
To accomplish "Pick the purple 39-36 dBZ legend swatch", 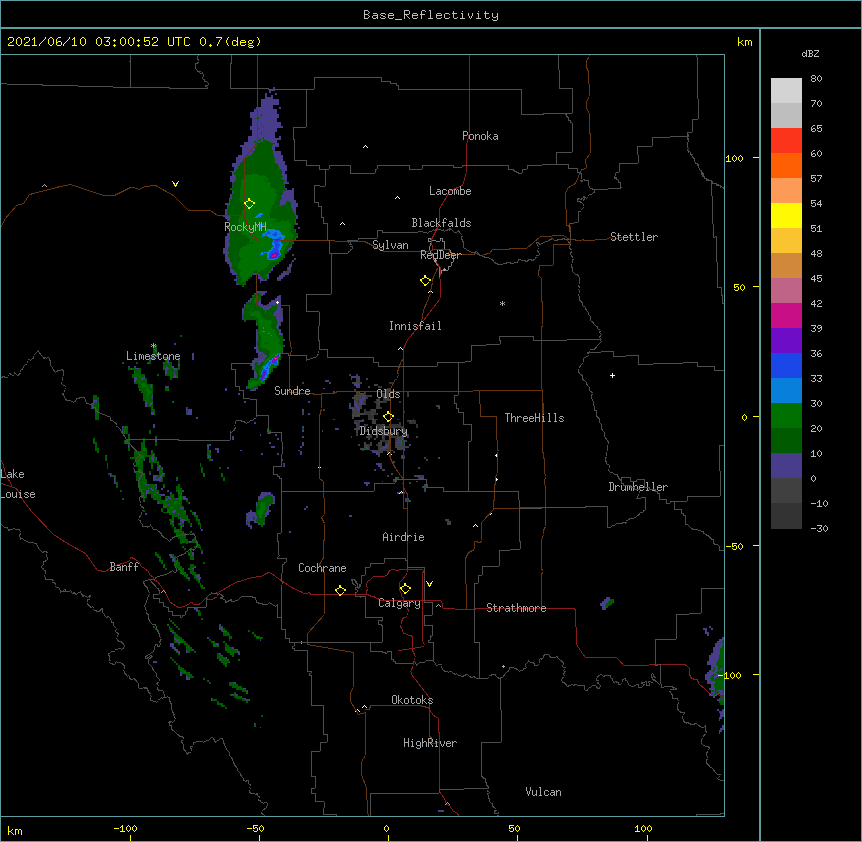I will coord(786,341).
